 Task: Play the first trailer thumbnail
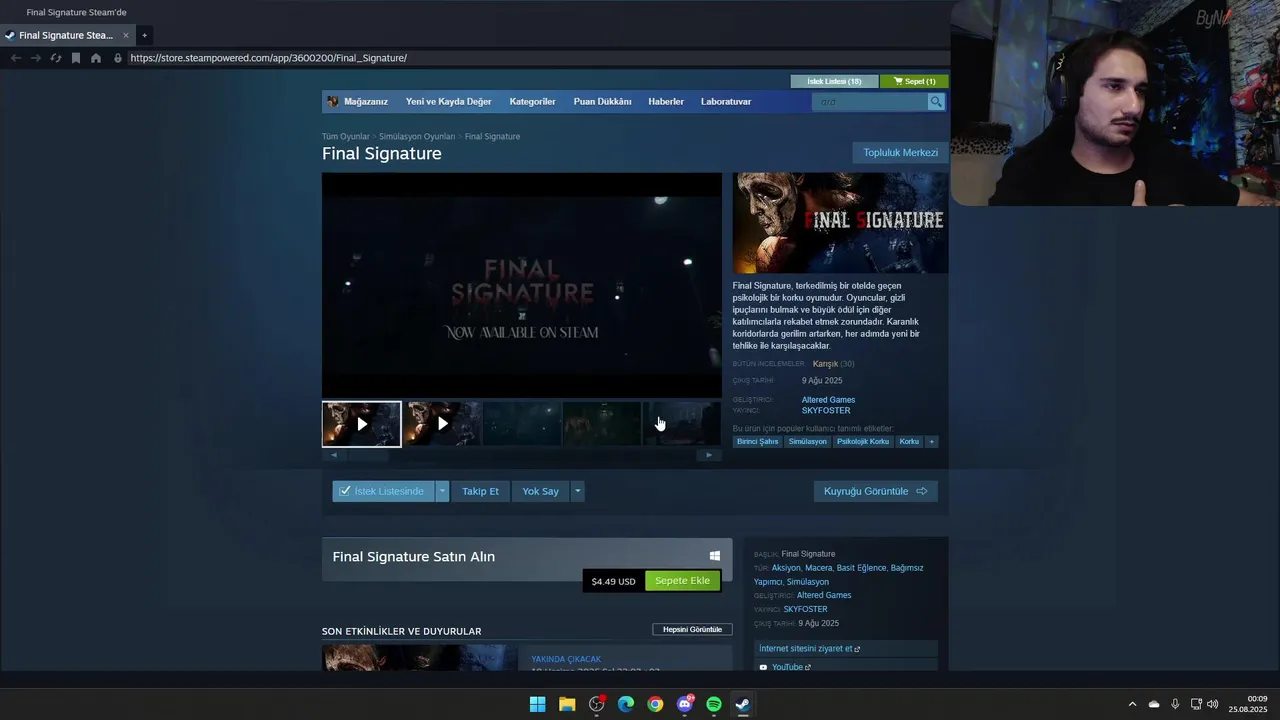click(x=361, y=424)
